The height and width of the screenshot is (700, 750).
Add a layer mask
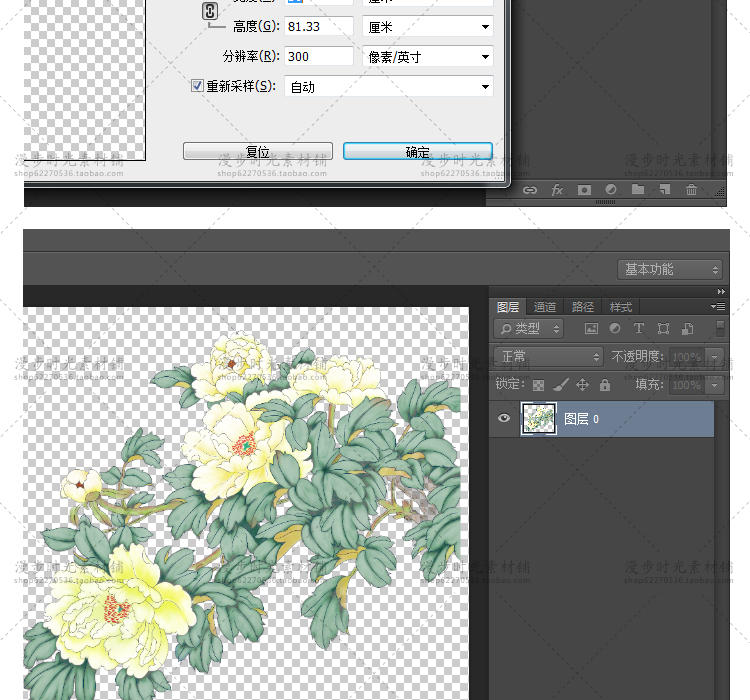tap(584, 190)
